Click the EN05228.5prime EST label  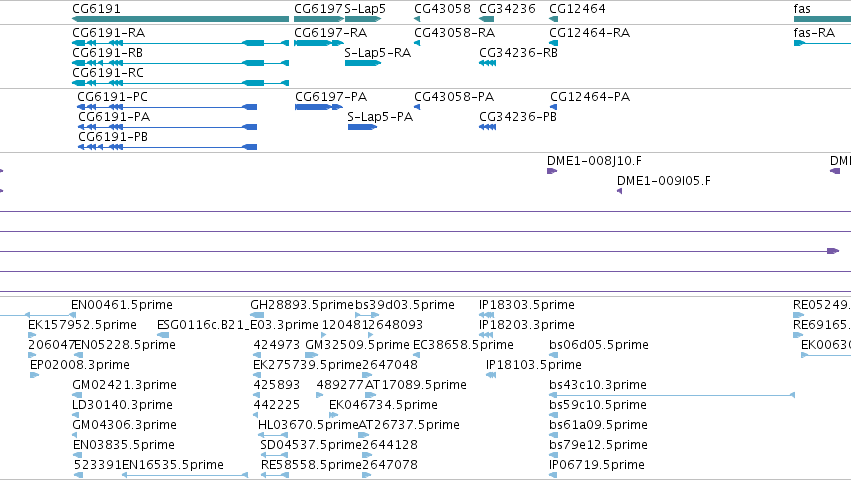click(x=125, y=345)
